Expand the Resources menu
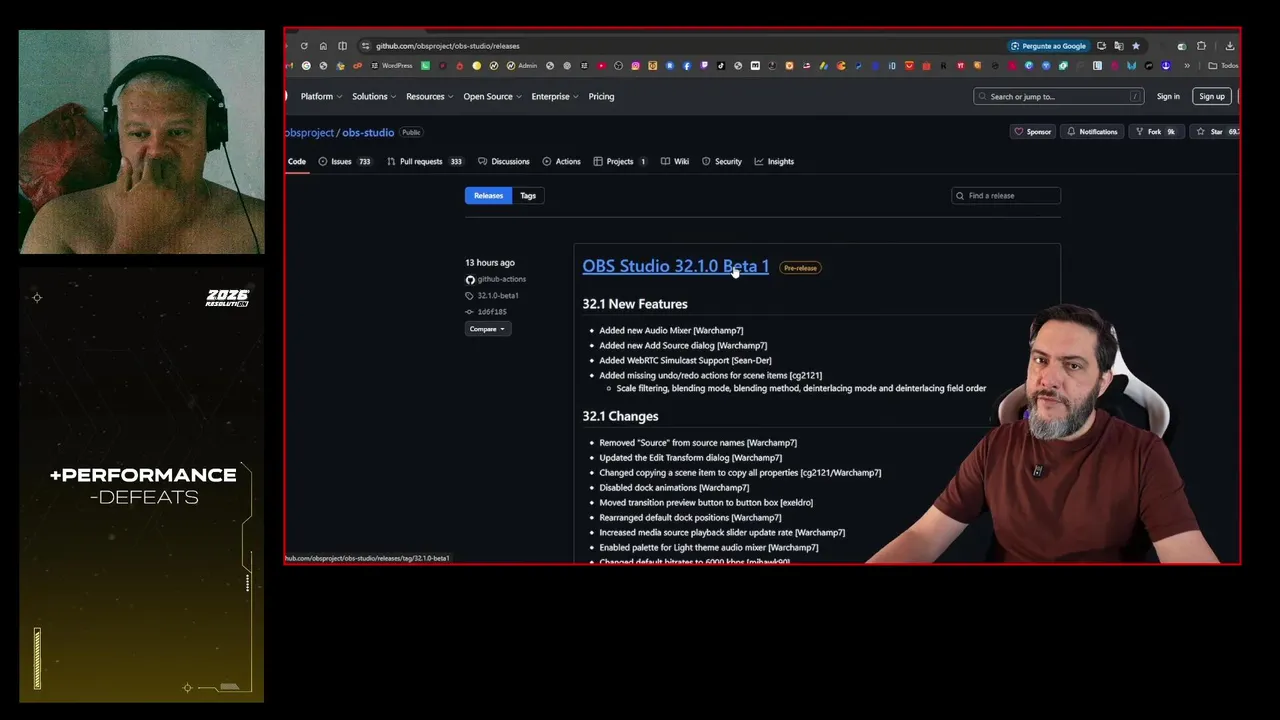Viewport: 1280px width, 720px height. pos(429,97)
